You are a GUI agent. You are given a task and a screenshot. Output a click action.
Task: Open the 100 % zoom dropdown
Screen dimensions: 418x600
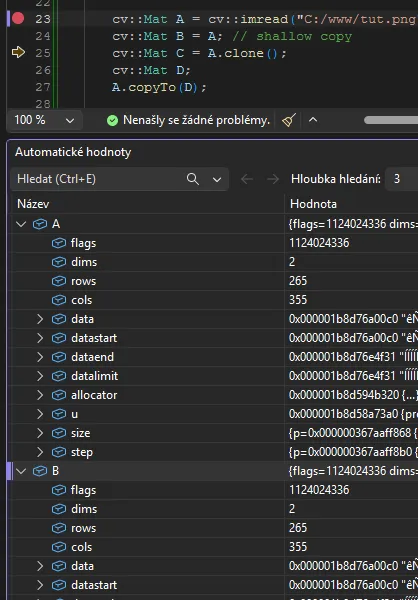[x=44, y=121]
